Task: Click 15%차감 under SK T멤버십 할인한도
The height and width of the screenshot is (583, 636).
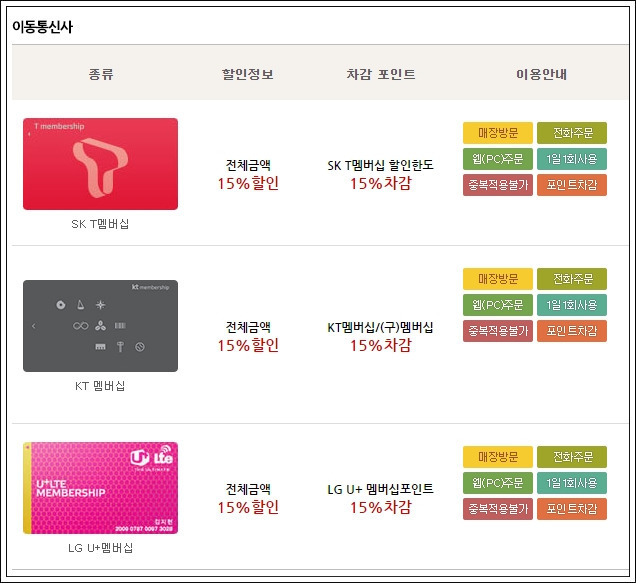Action: pyautogui.click(x=381, y=183)
